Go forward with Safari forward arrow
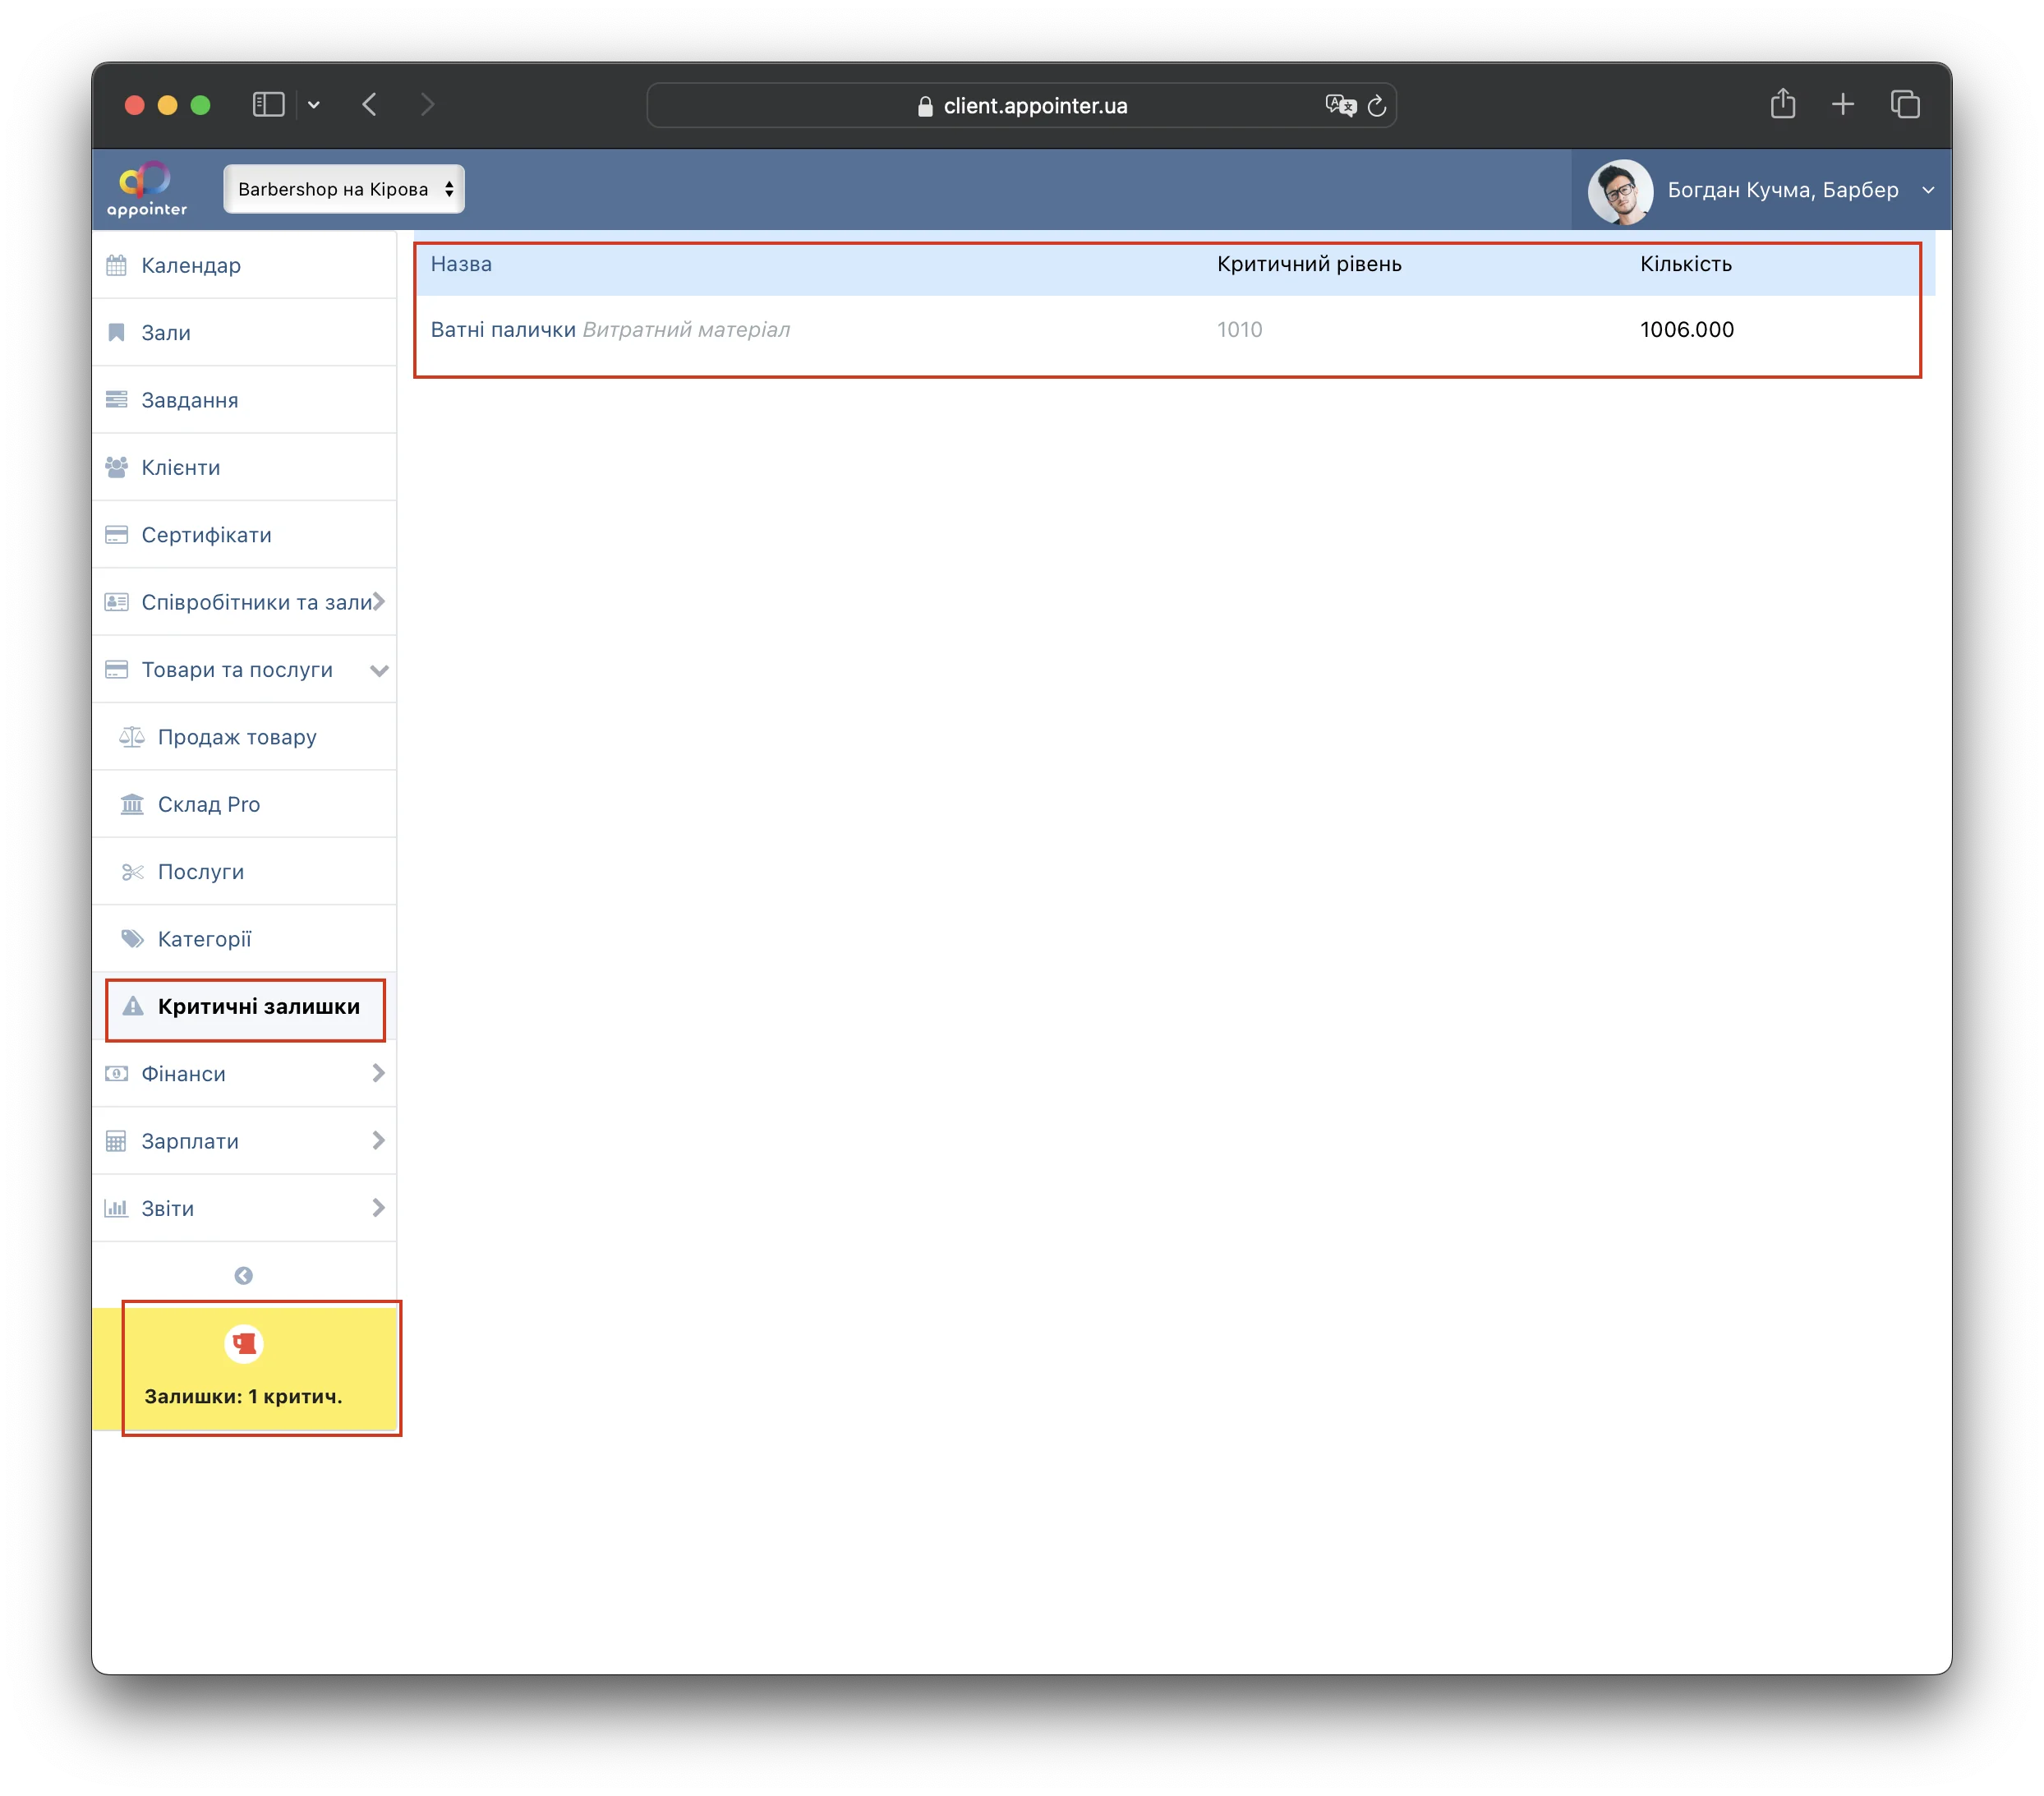 coord(428,105)
